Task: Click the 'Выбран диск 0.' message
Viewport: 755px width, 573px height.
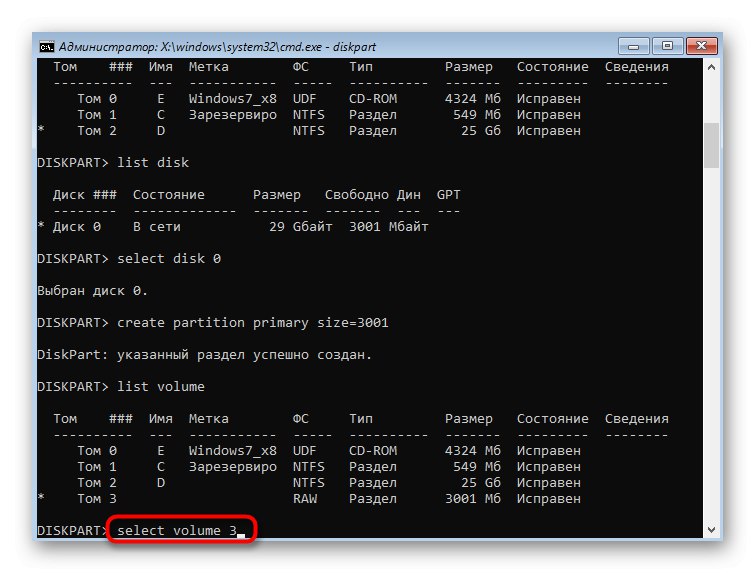Action: pos(92,291)
